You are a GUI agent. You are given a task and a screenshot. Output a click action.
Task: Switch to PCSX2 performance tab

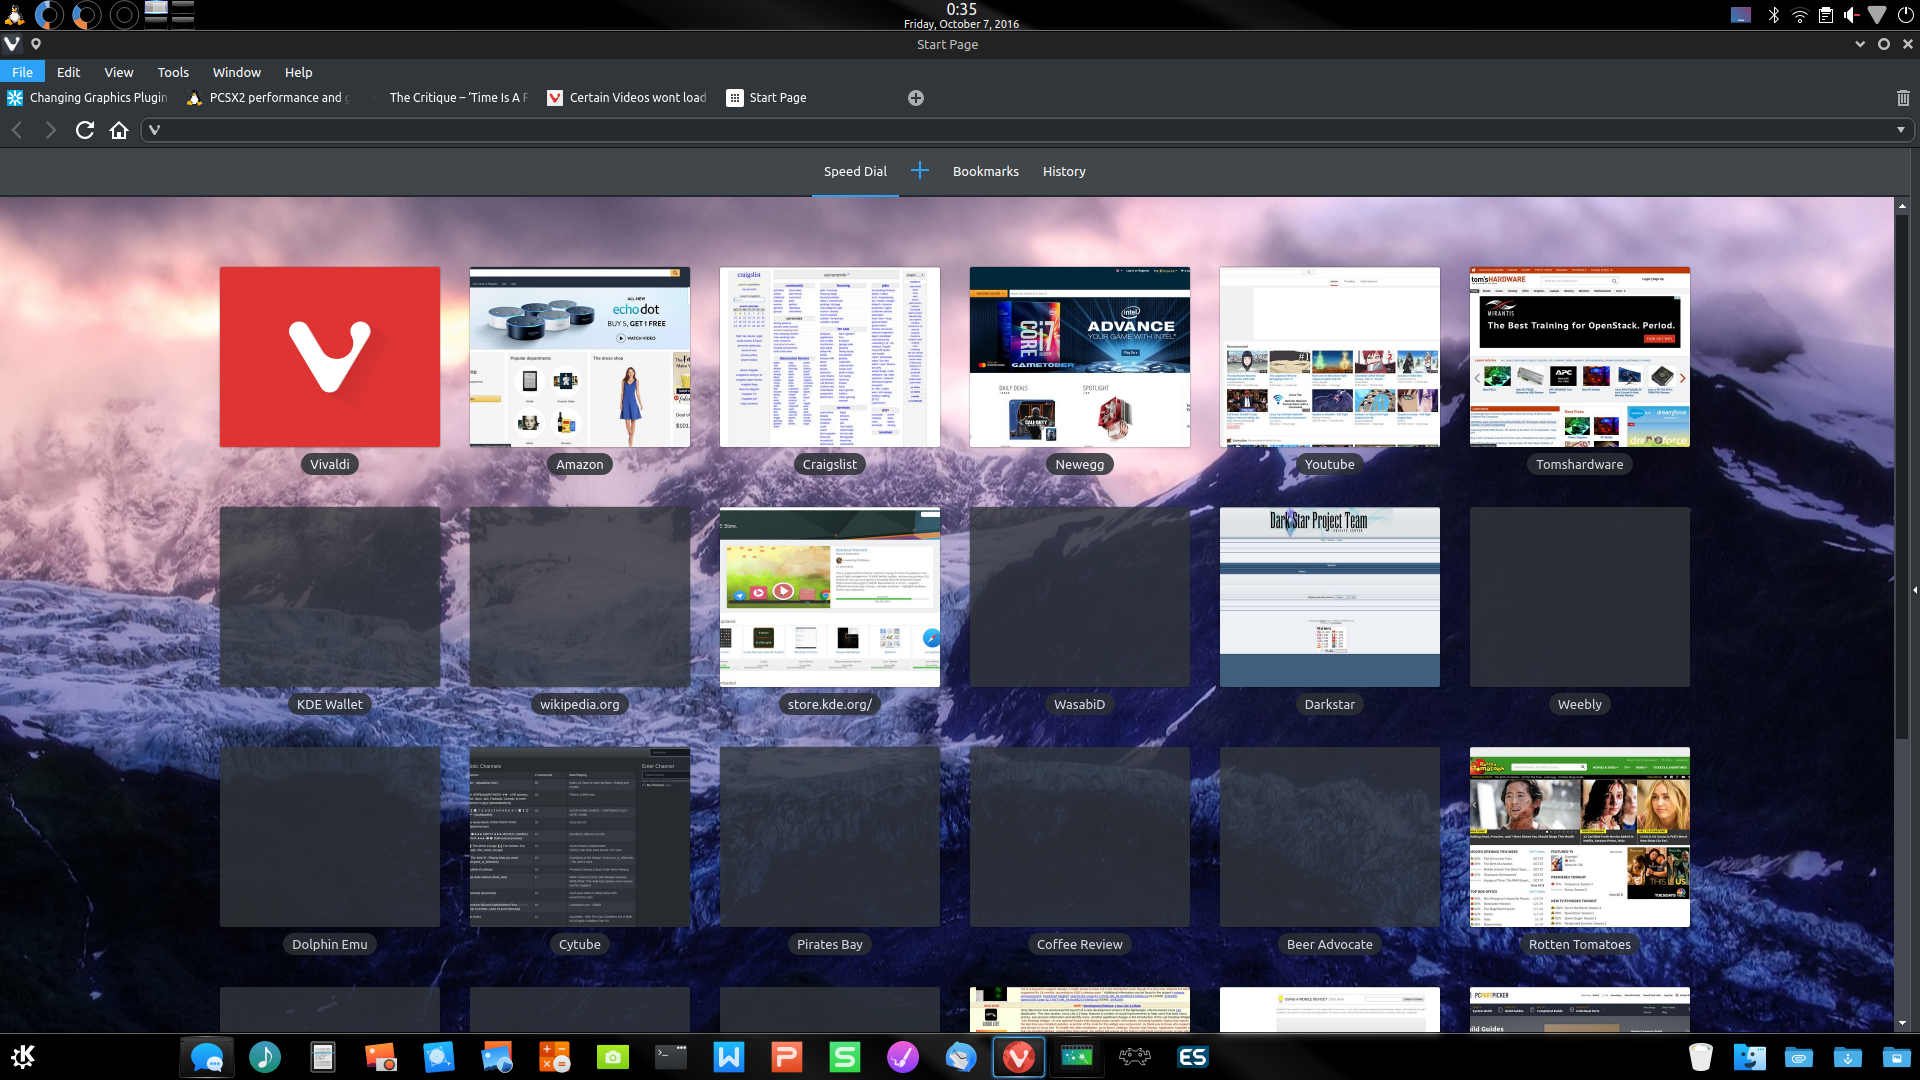(268, 98)
